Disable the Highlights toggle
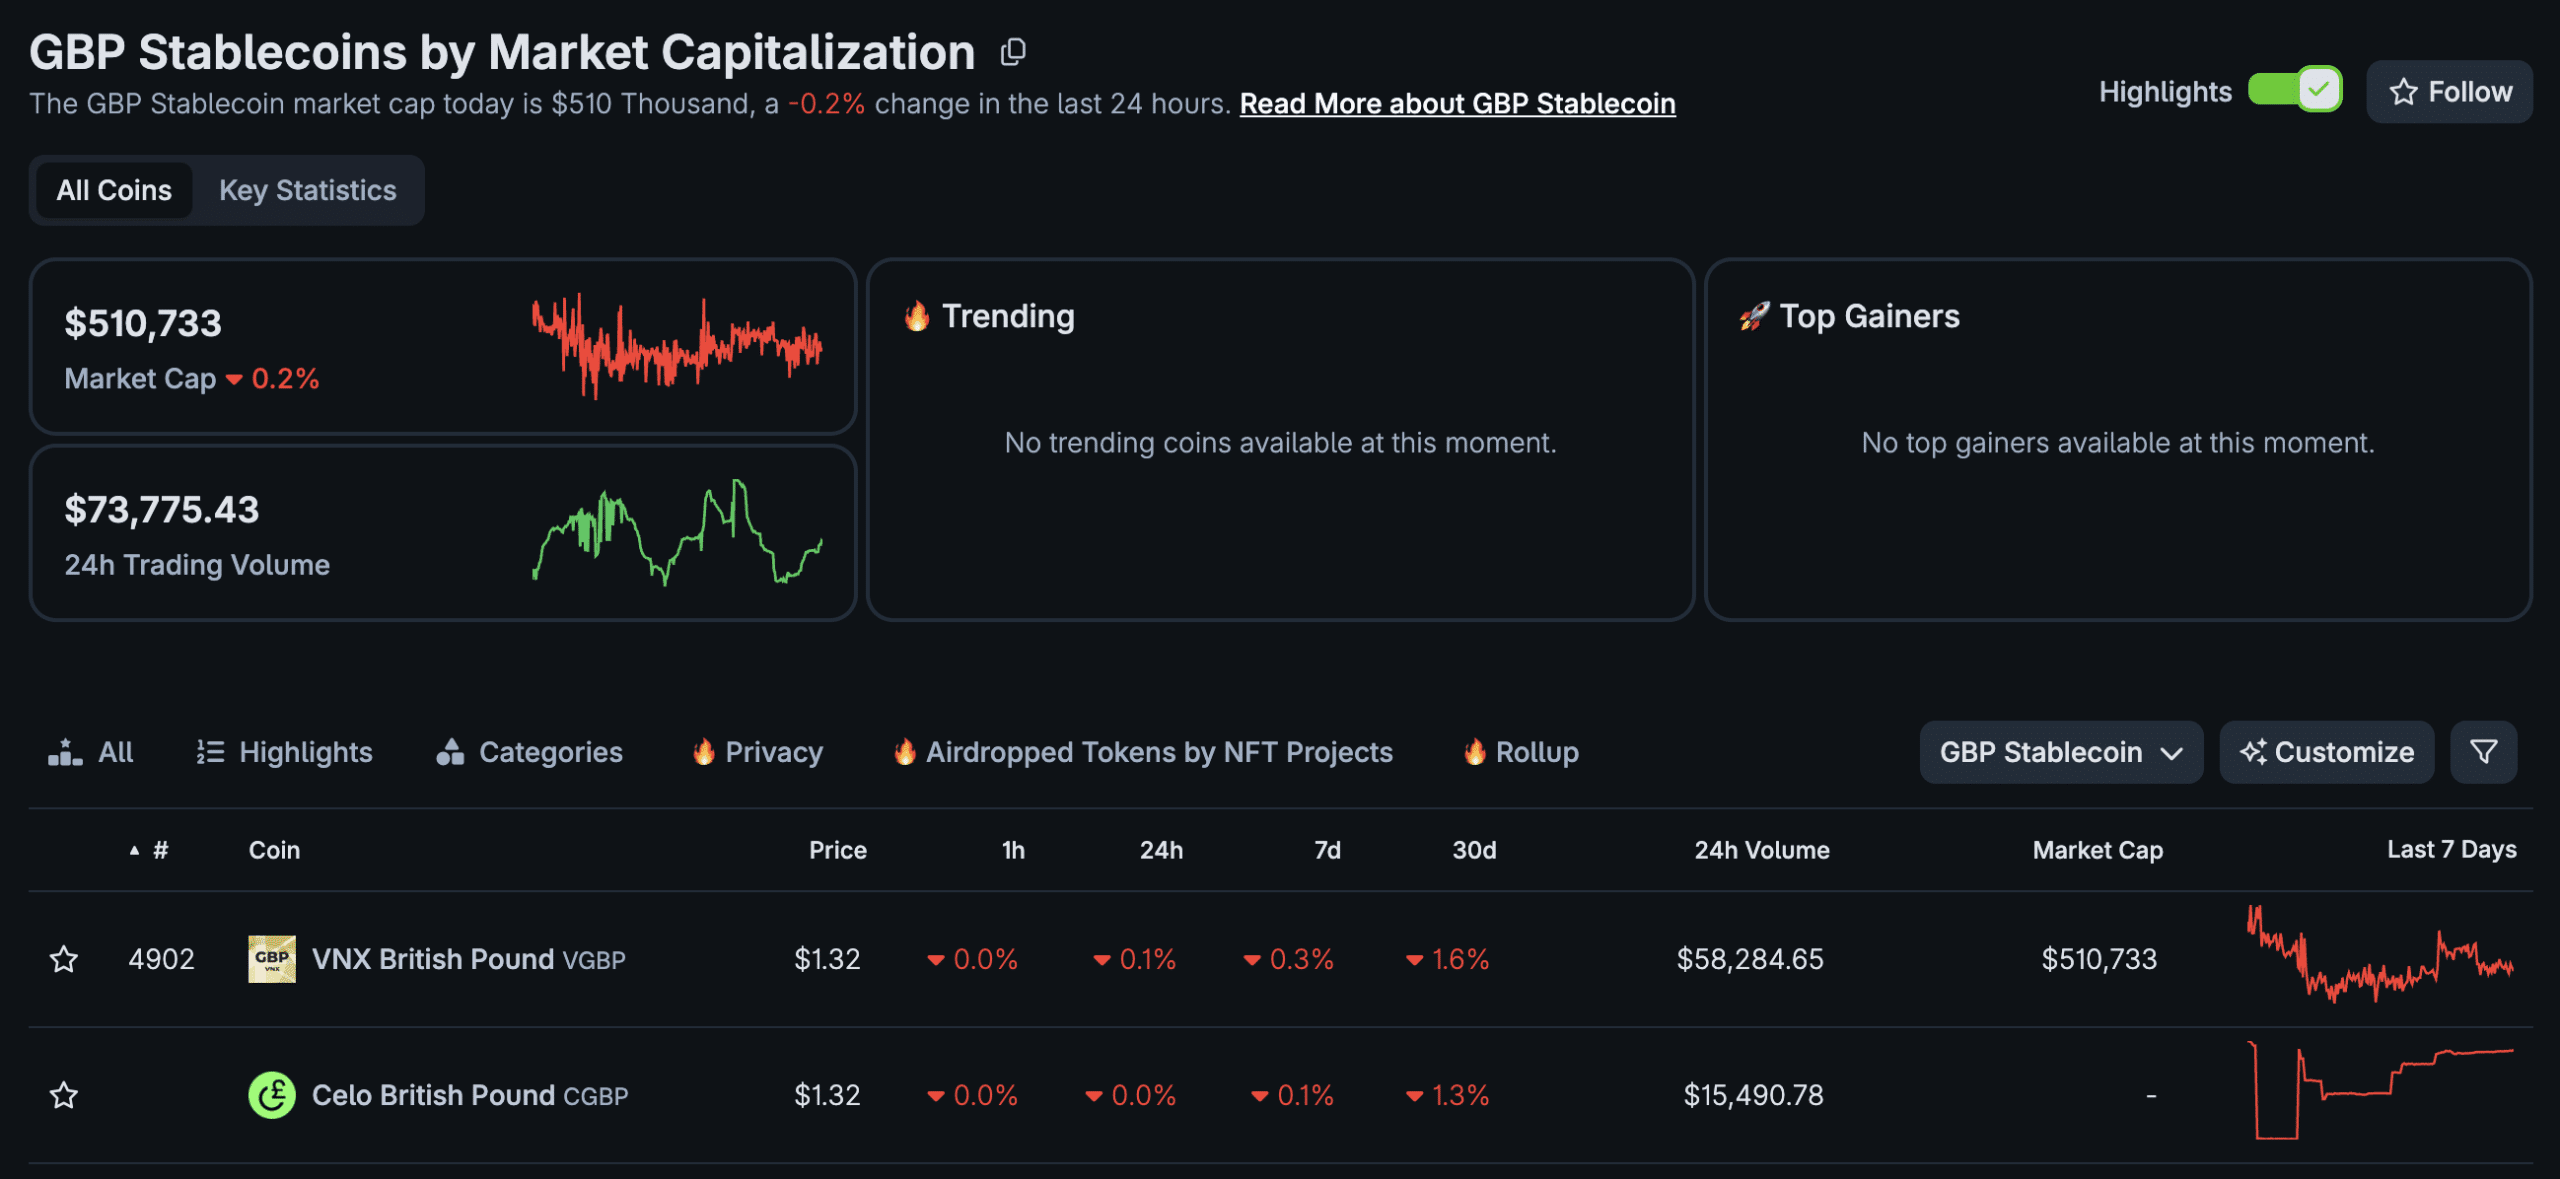The image size is (2560, 1179). pos(2296,89)
